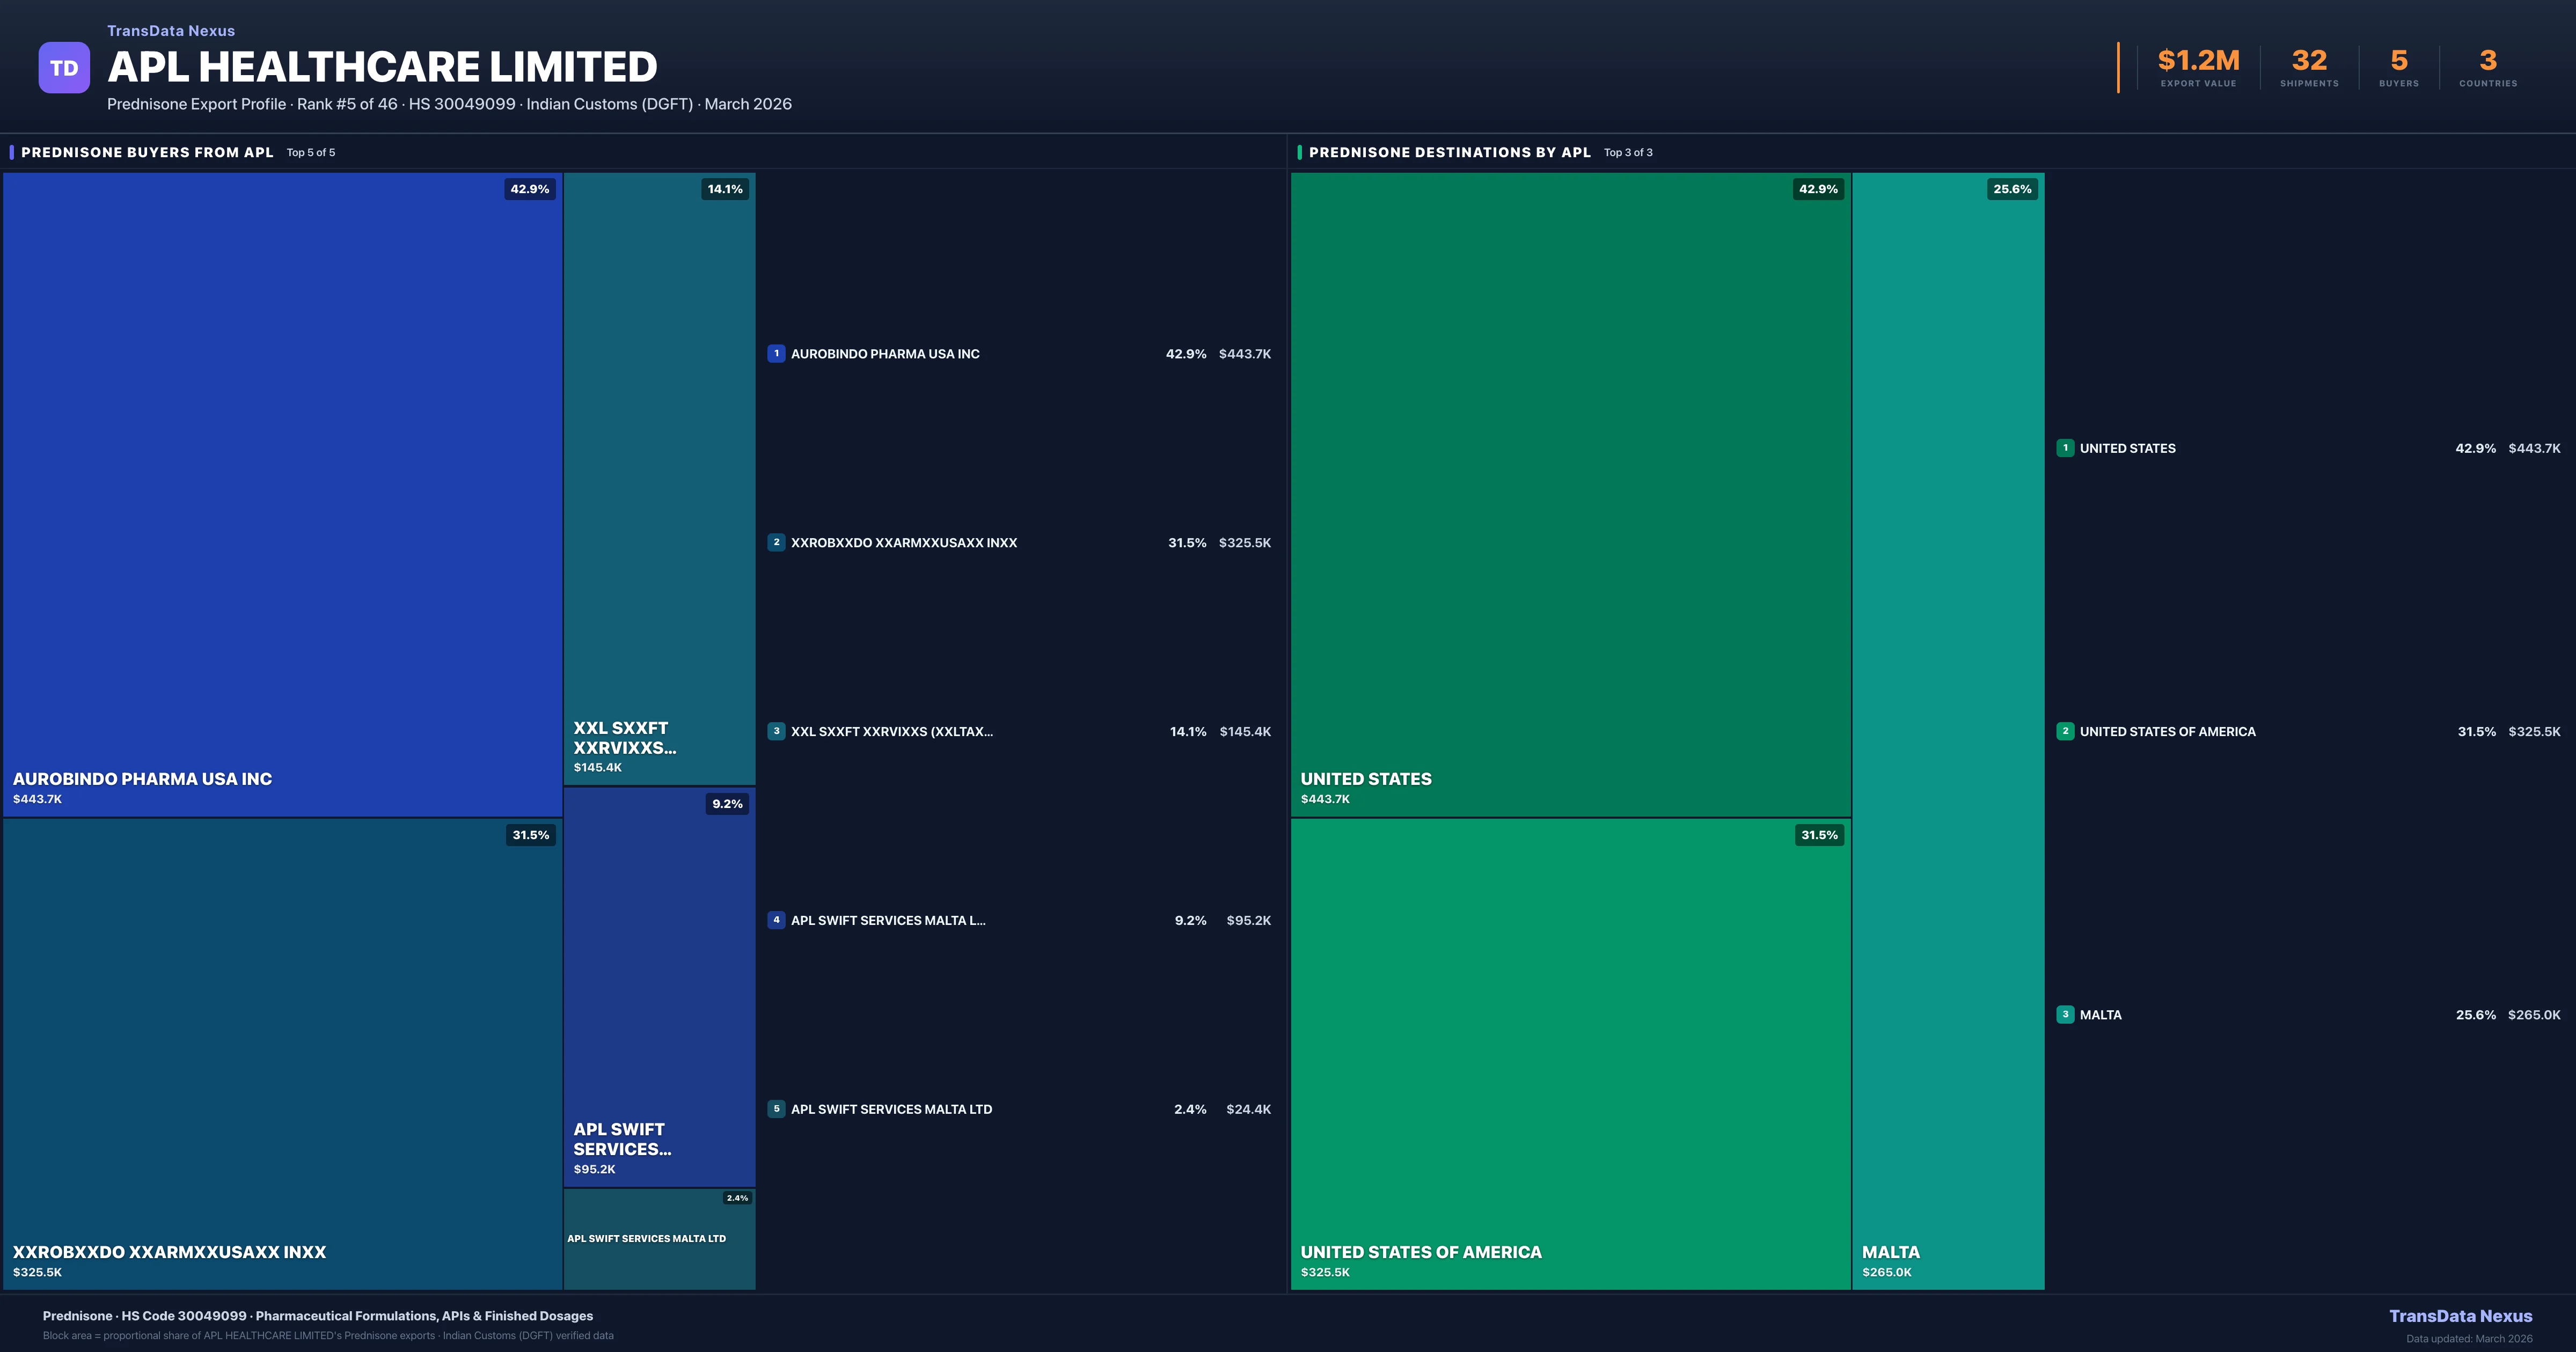Screen dimensions: 2576x1352
Task: Click the TD logo icon
Action: click(x=64, y=66)
